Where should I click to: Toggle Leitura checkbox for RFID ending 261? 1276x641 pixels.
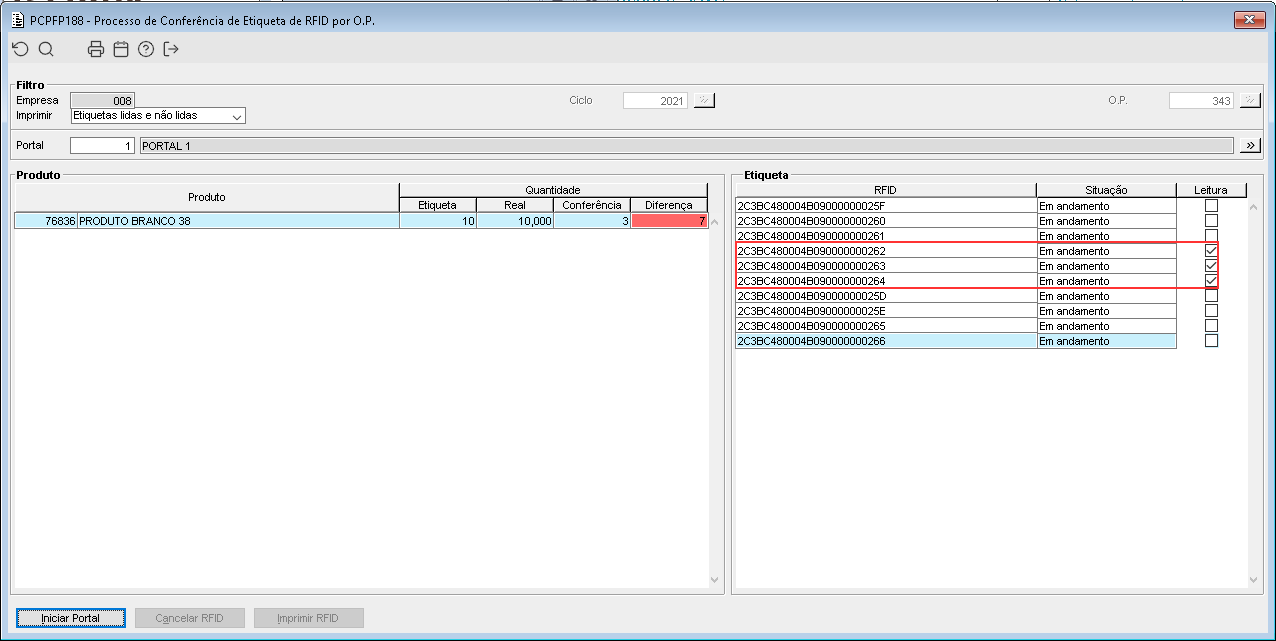(1211, 236)
